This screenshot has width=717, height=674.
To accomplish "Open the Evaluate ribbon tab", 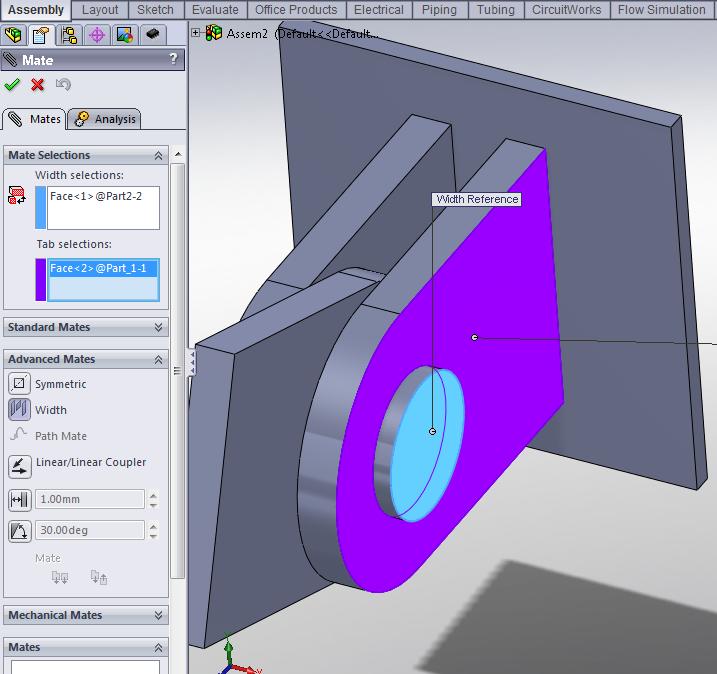I will point(215,10).
